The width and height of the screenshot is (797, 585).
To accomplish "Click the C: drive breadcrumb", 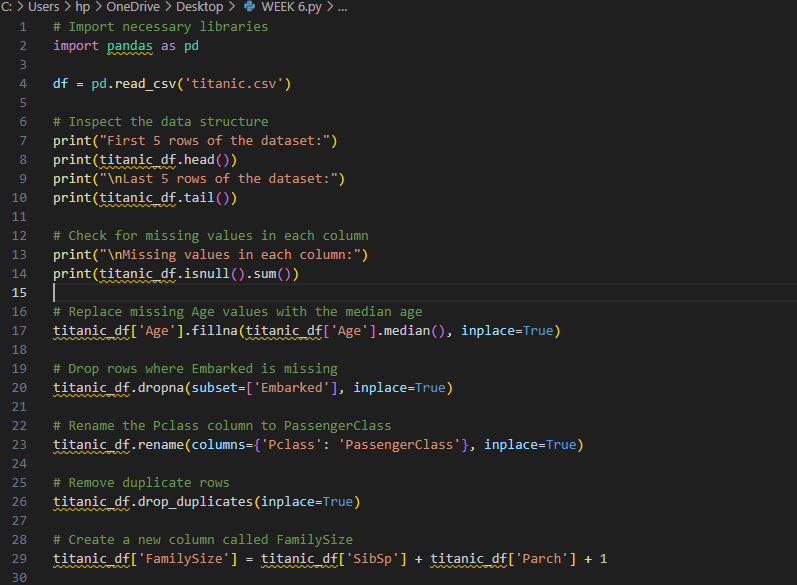I will (x=7, y=7).
